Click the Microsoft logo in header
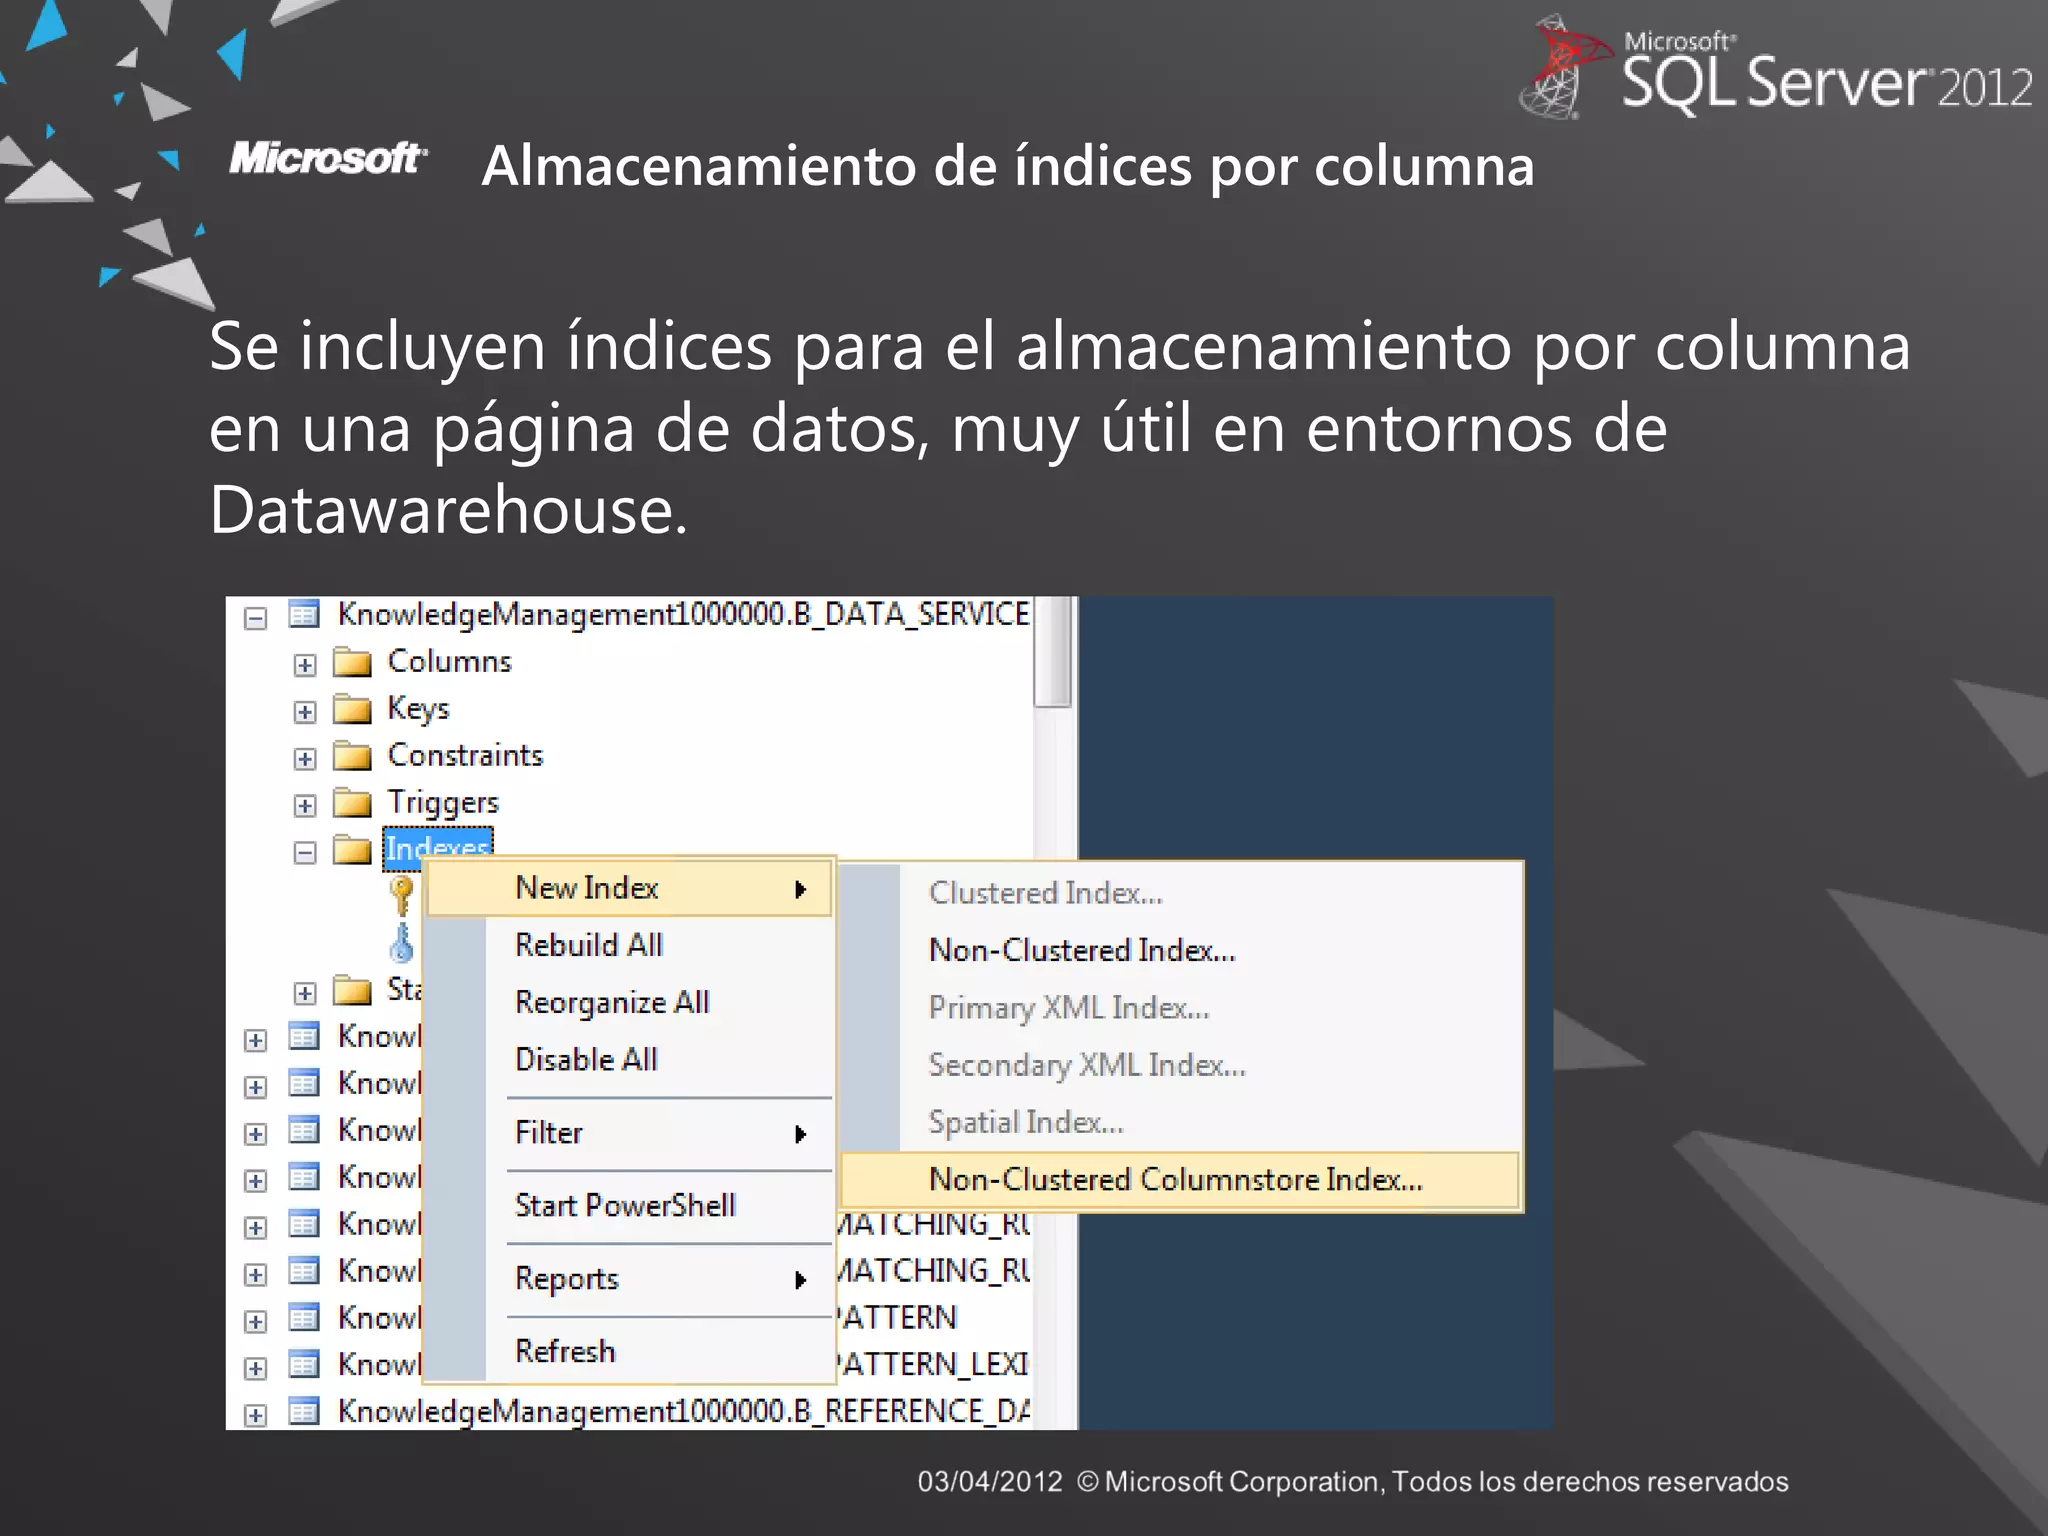The width and height of the screenshot is (2048, 1536). [x=328, y=158]
